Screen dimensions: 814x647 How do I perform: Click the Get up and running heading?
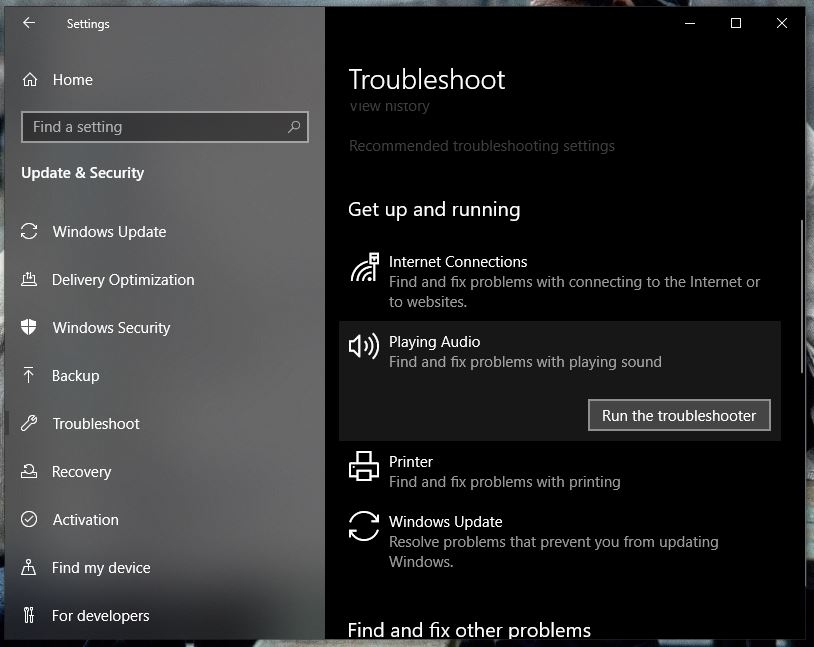(x=434, y=209)
